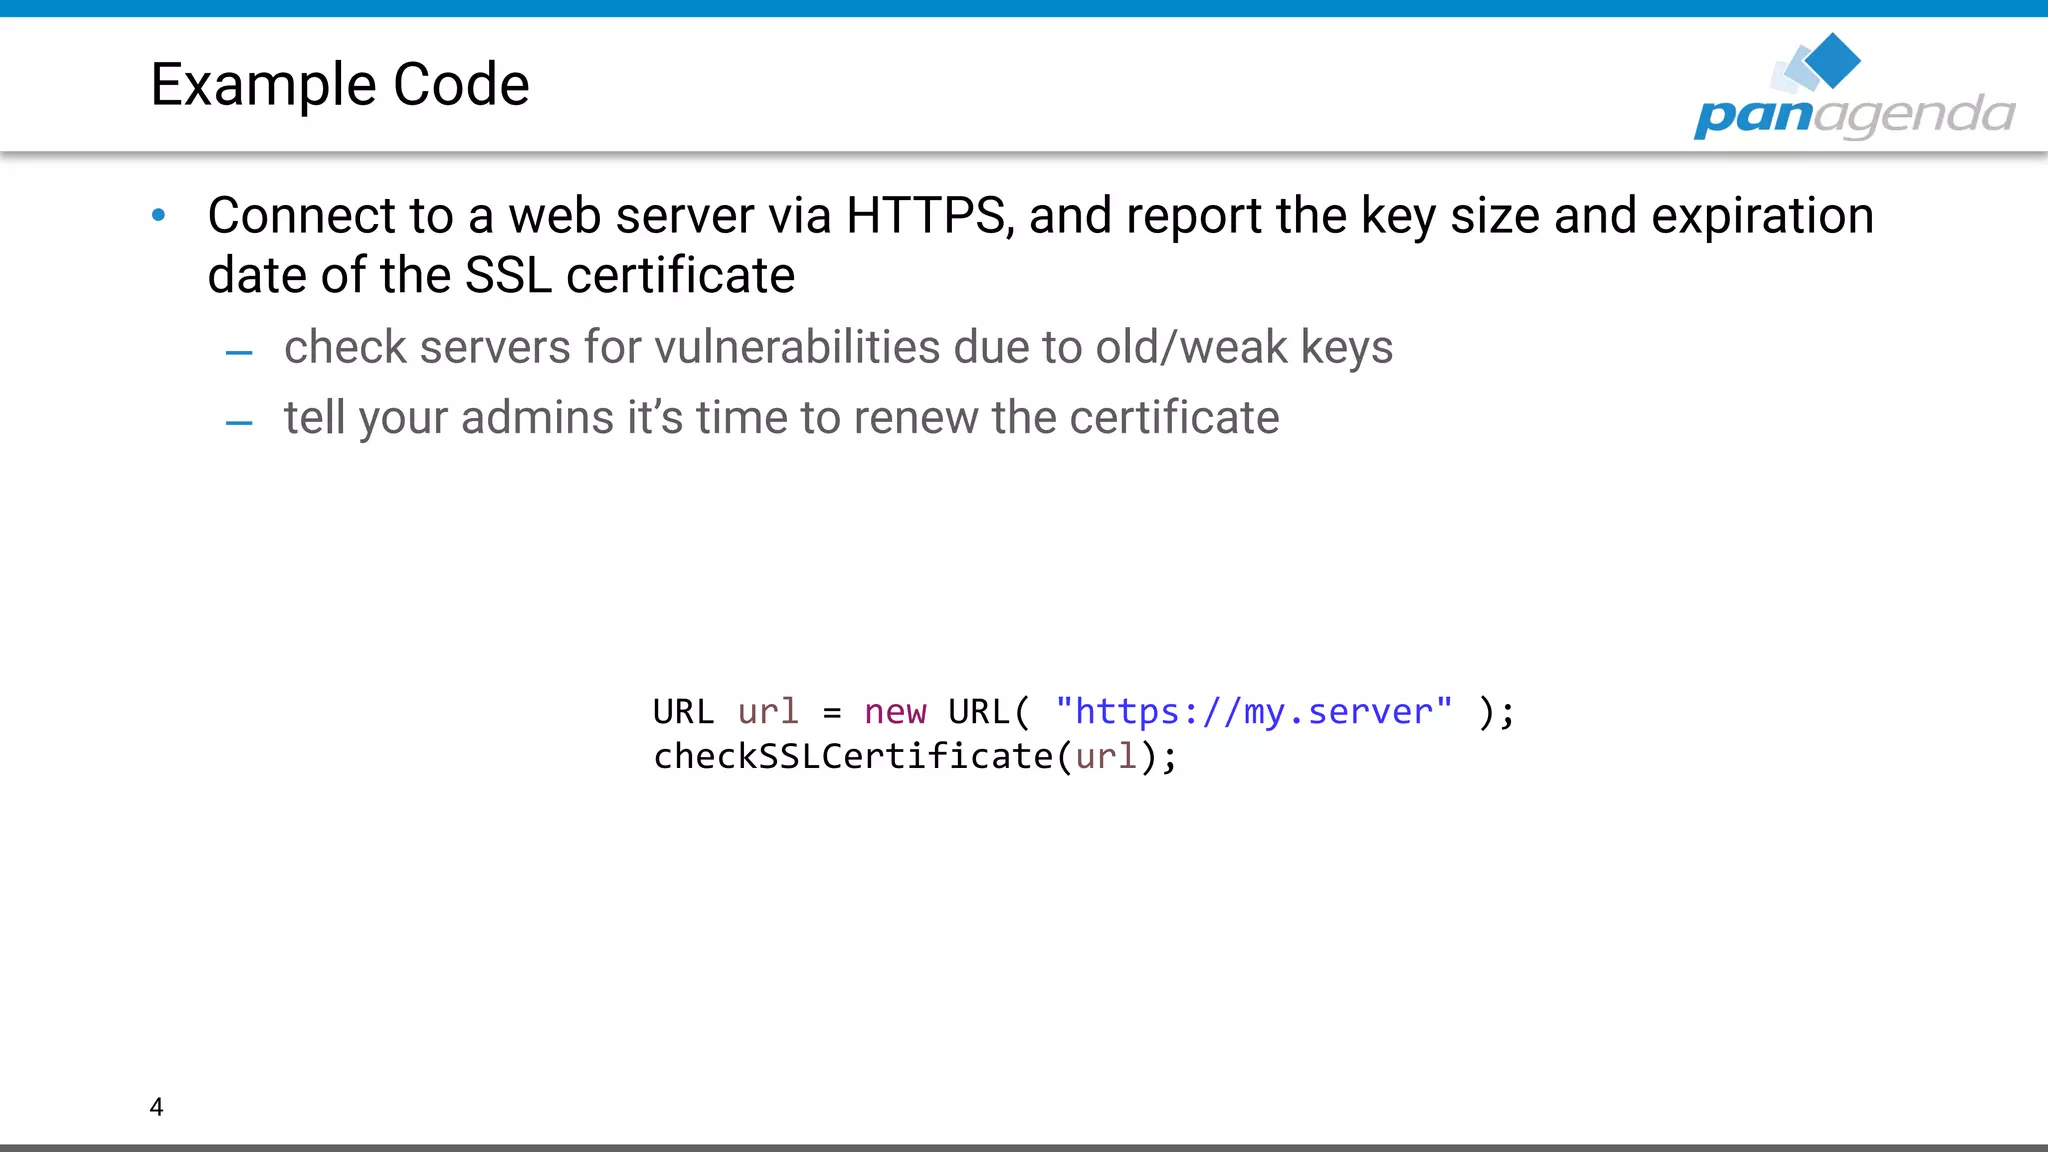This screenshot has width=2048, height=1152.
Task: Click the blue bullet point marker
Action: [x=159, y=215]
